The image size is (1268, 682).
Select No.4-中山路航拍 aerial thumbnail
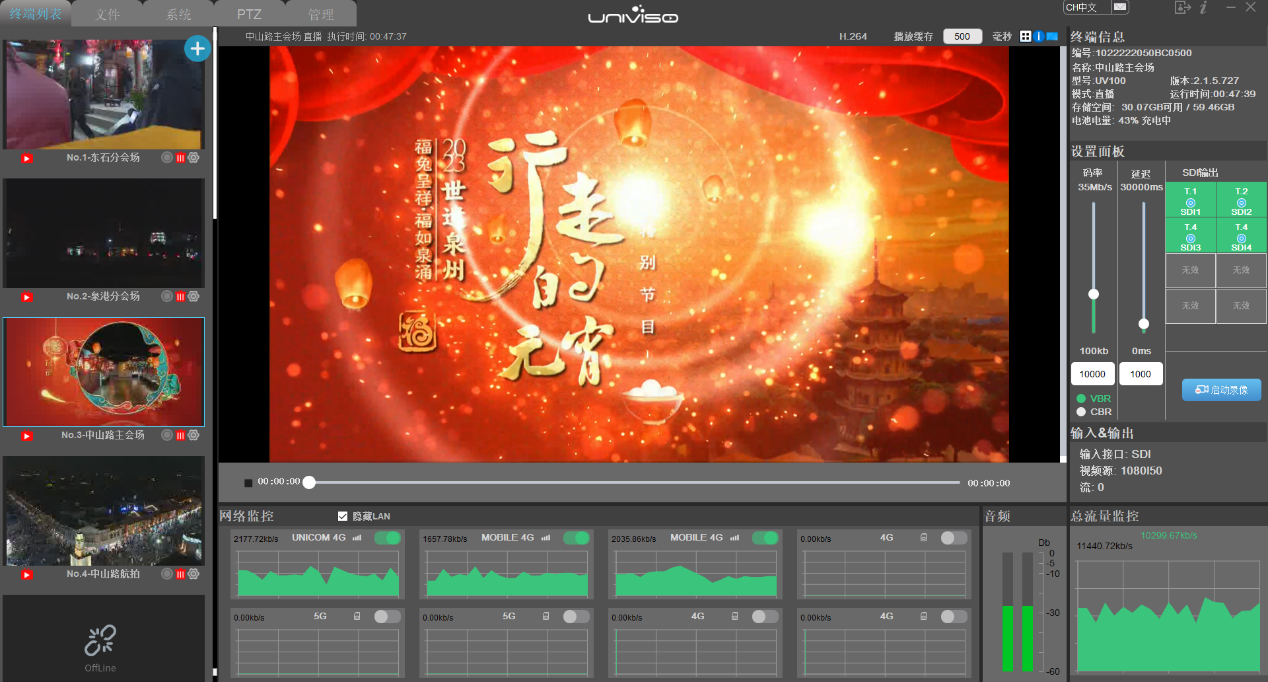[x=104, y=511]
